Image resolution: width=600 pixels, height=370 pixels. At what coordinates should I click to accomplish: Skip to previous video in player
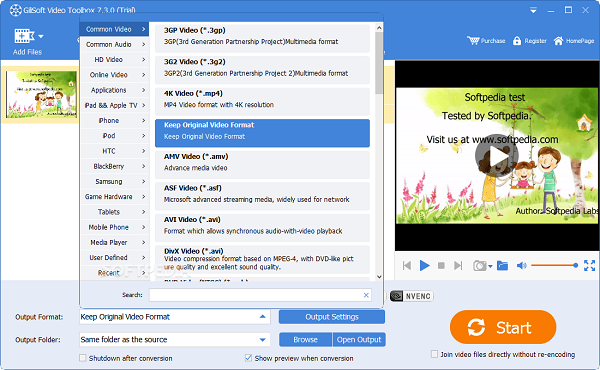click(407, 265)
